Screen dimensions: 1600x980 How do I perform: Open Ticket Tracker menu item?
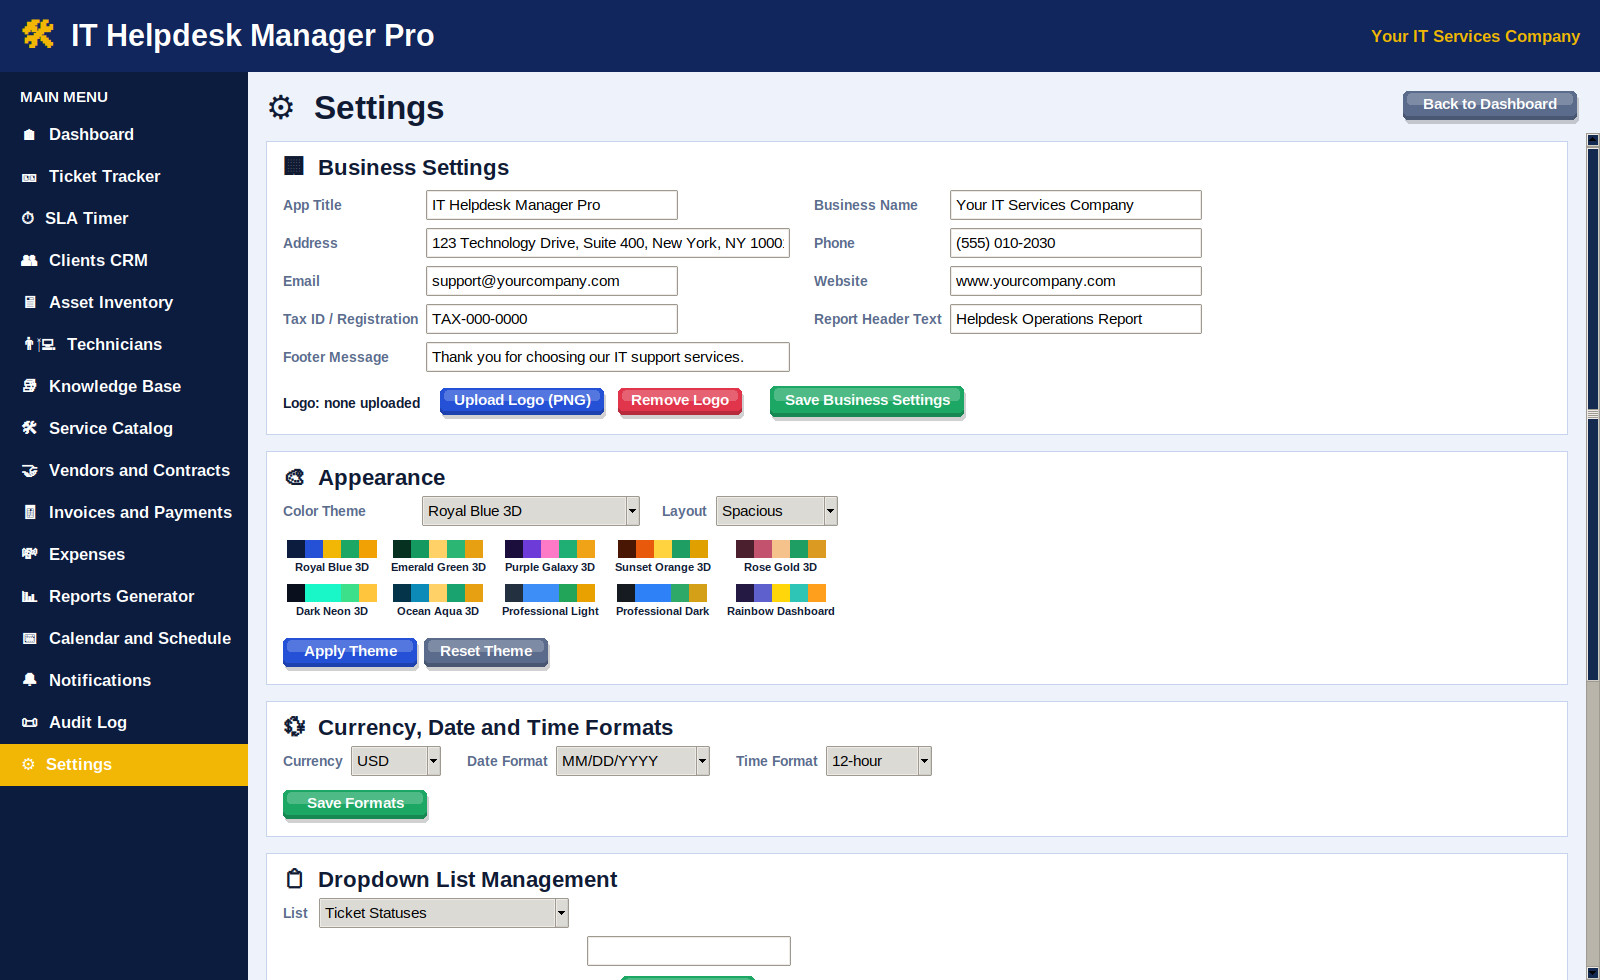[x=124, y=176]
